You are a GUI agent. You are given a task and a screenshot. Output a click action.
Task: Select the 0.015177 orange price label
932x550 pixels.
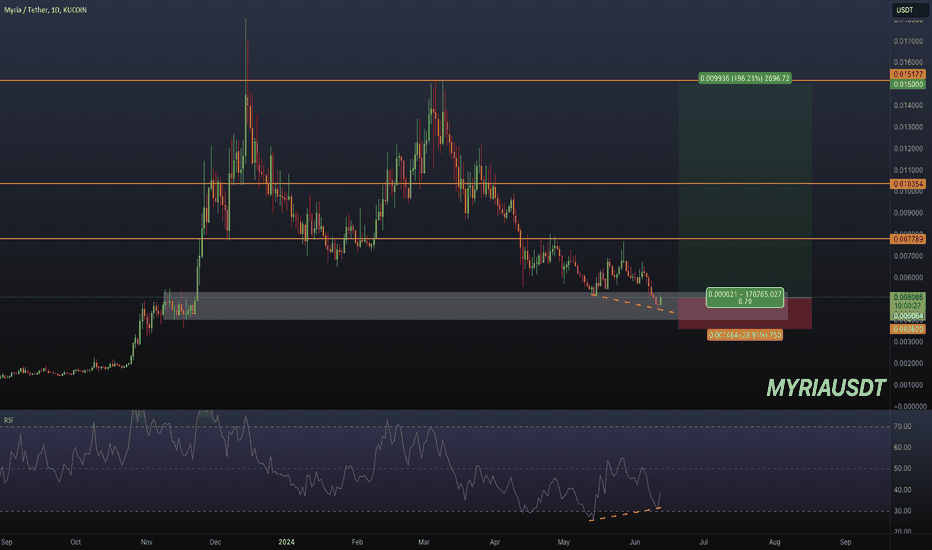(x=908, y=74)
